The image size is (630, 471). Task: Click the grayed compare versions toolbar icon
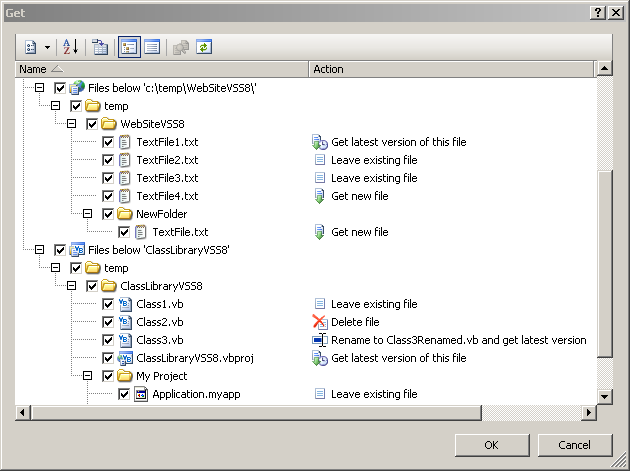[181, 47]
